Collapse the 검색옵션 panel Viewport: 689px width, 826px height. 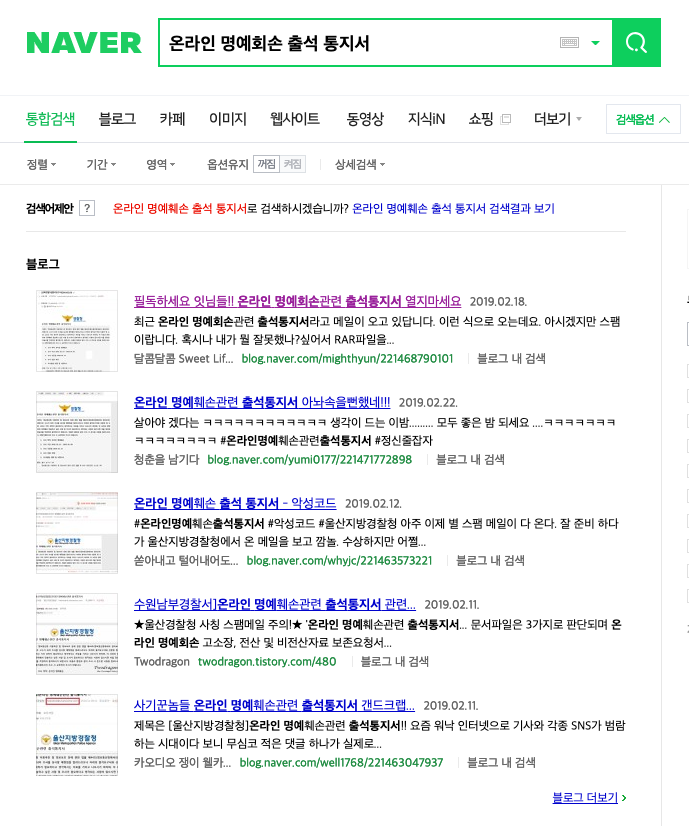coord(643,119)
